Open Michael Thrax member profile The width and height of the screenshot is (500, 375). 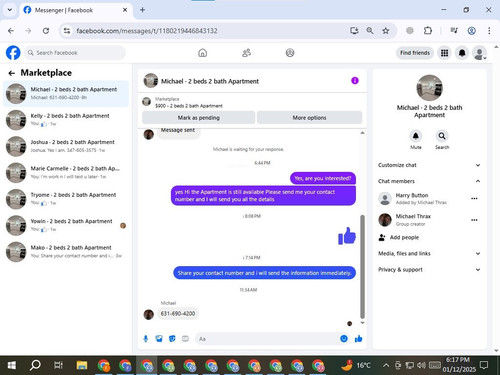pos(413,216)
